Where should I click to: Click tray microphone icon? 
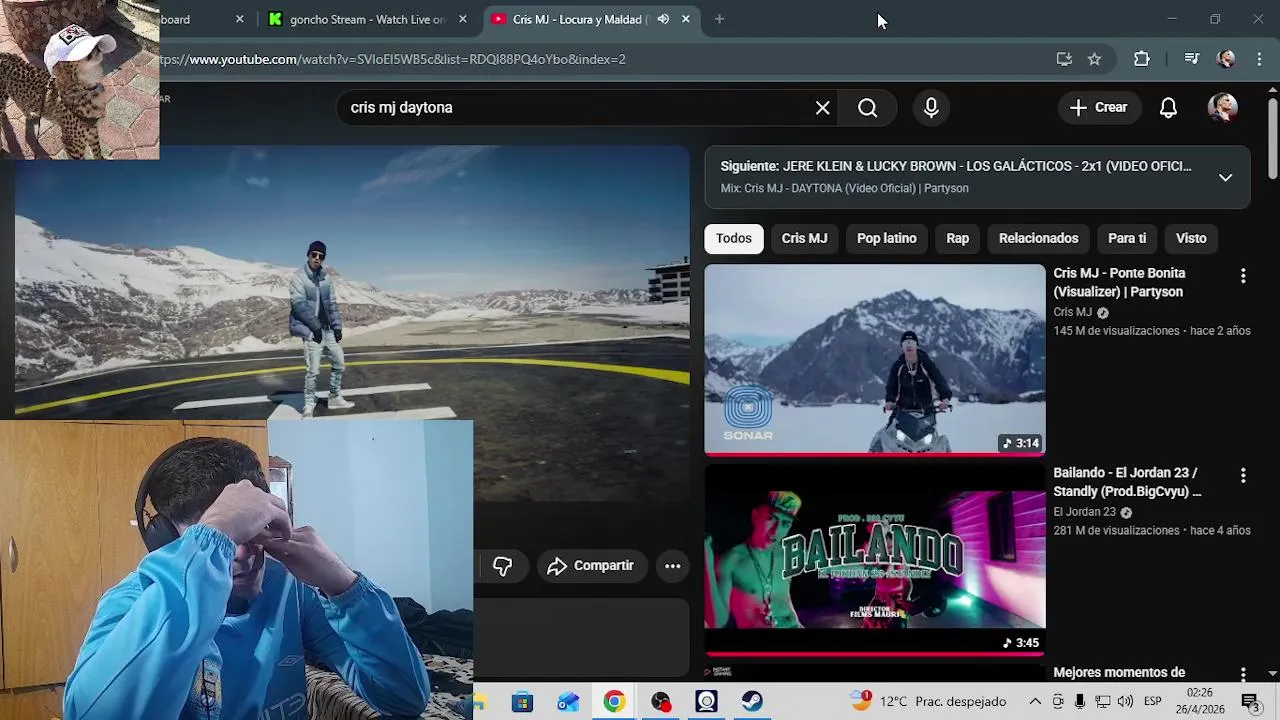click(1080, 702)
